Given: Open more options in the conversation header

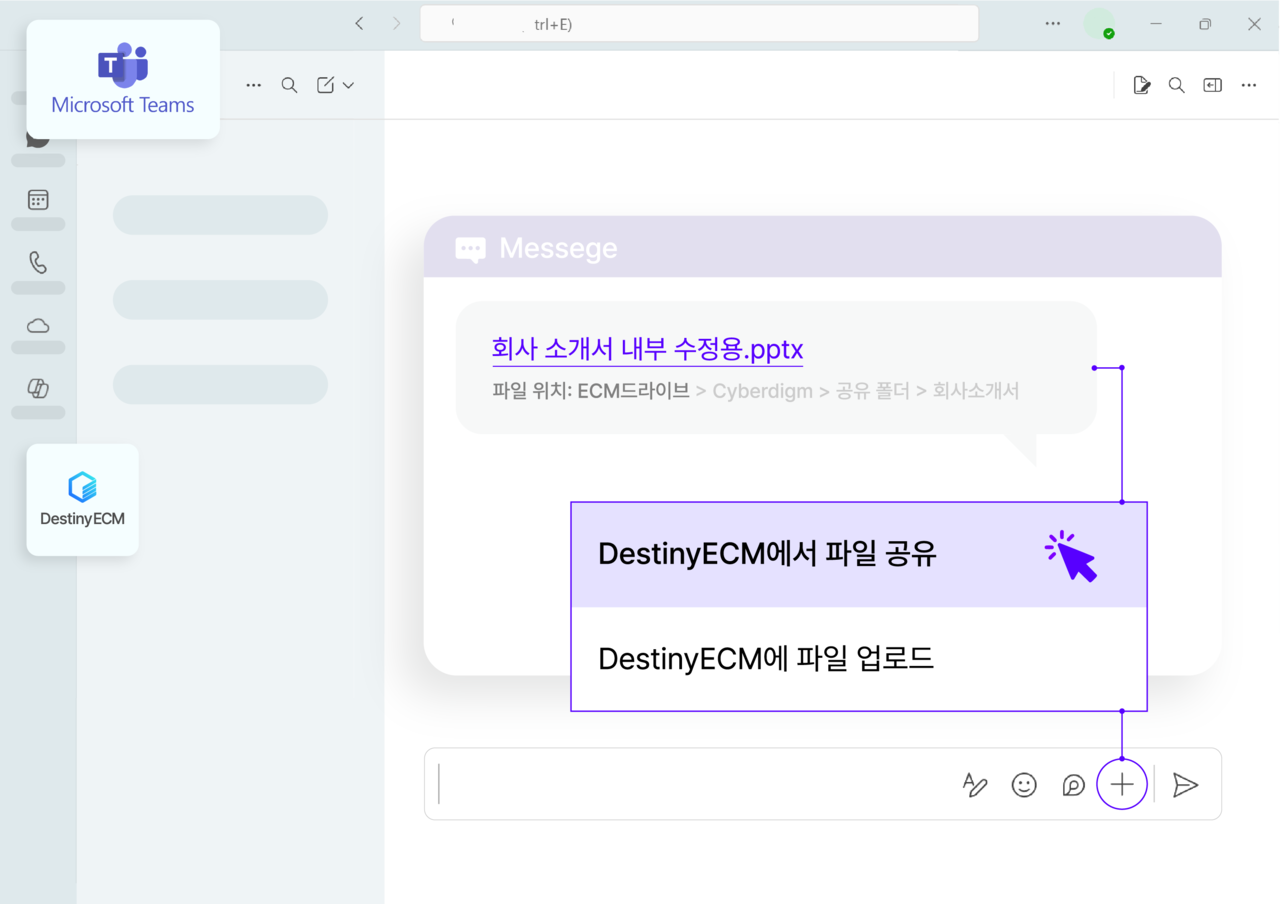Looking at the screenshot, I should 1248,85.
